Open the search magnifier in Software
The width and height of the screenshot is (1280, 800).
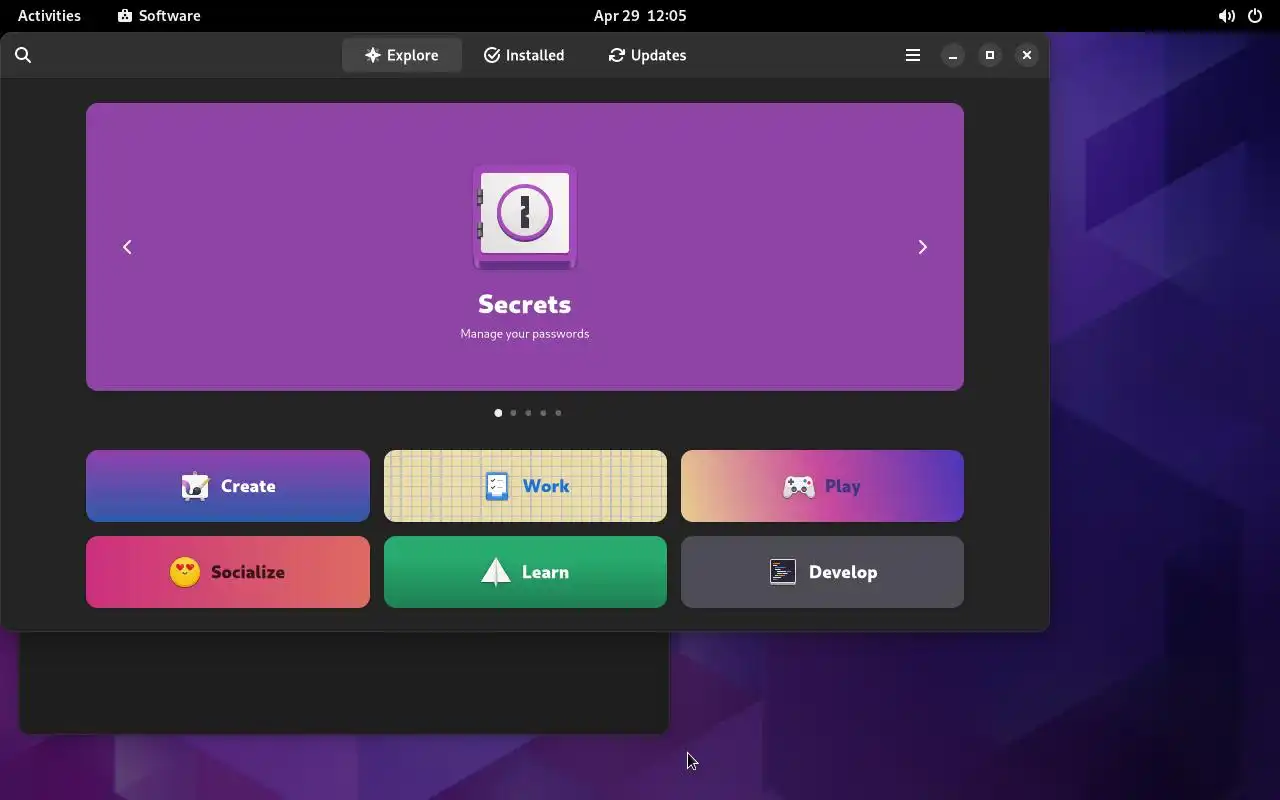(x=23, y=55)
